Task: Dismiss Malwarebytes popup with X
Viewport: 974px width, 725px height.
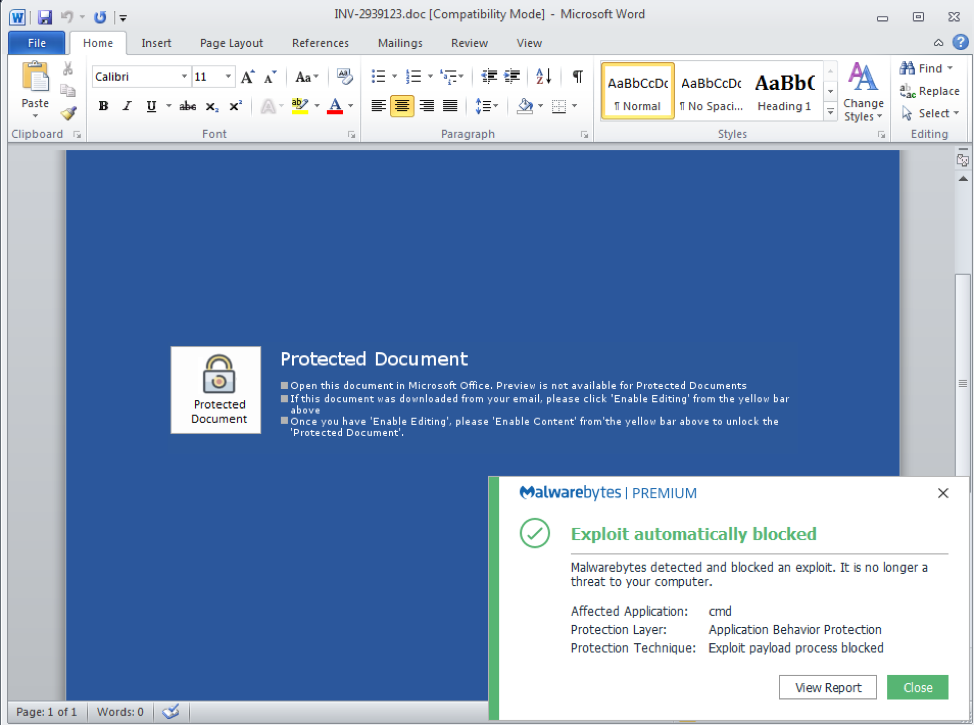Action: click(943, 493)
